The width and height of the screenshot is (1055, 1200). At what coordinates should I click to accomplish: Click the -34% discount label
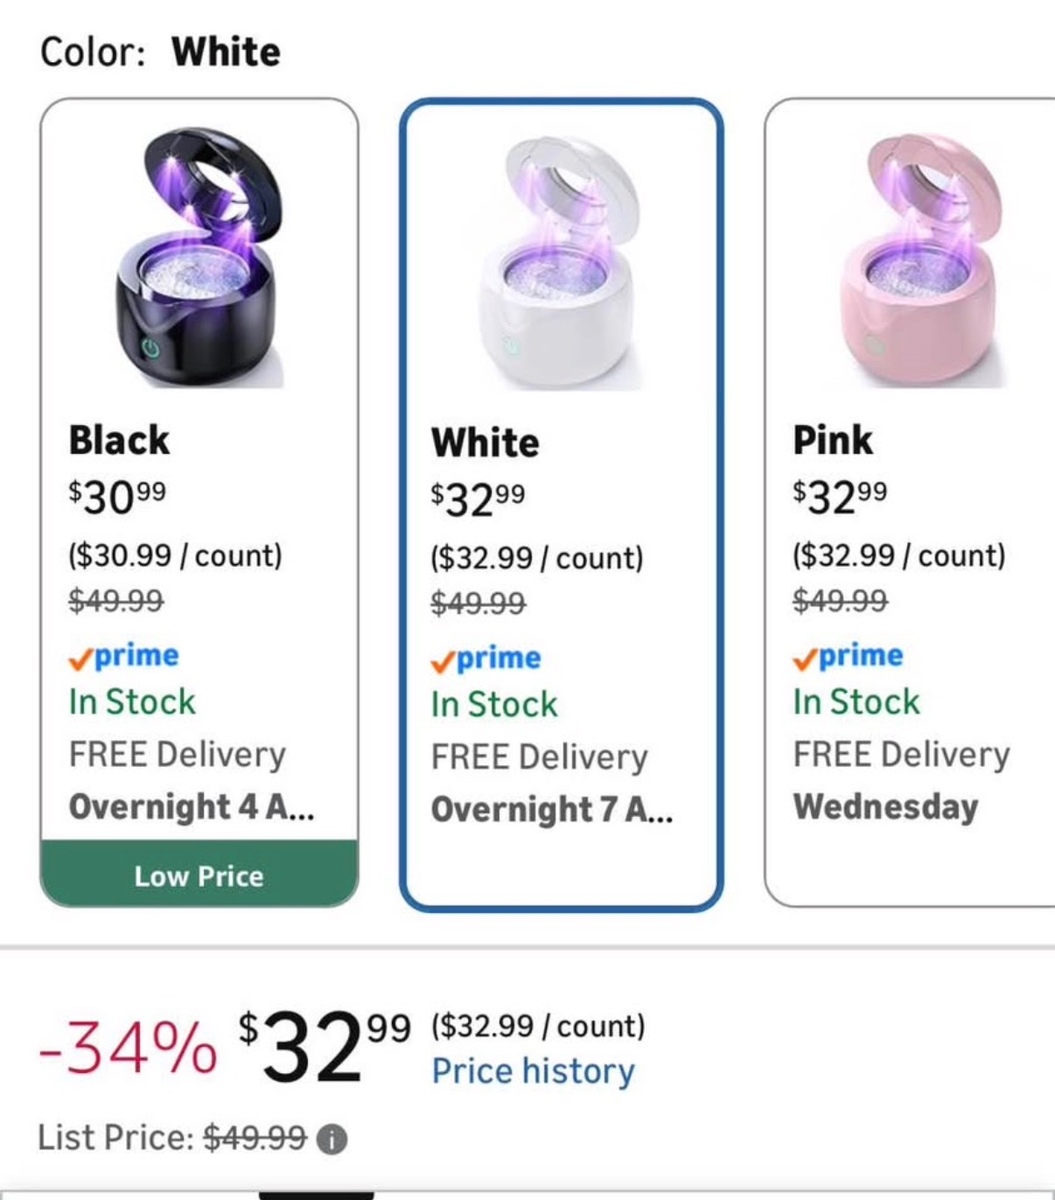[x=127, y=1049]
